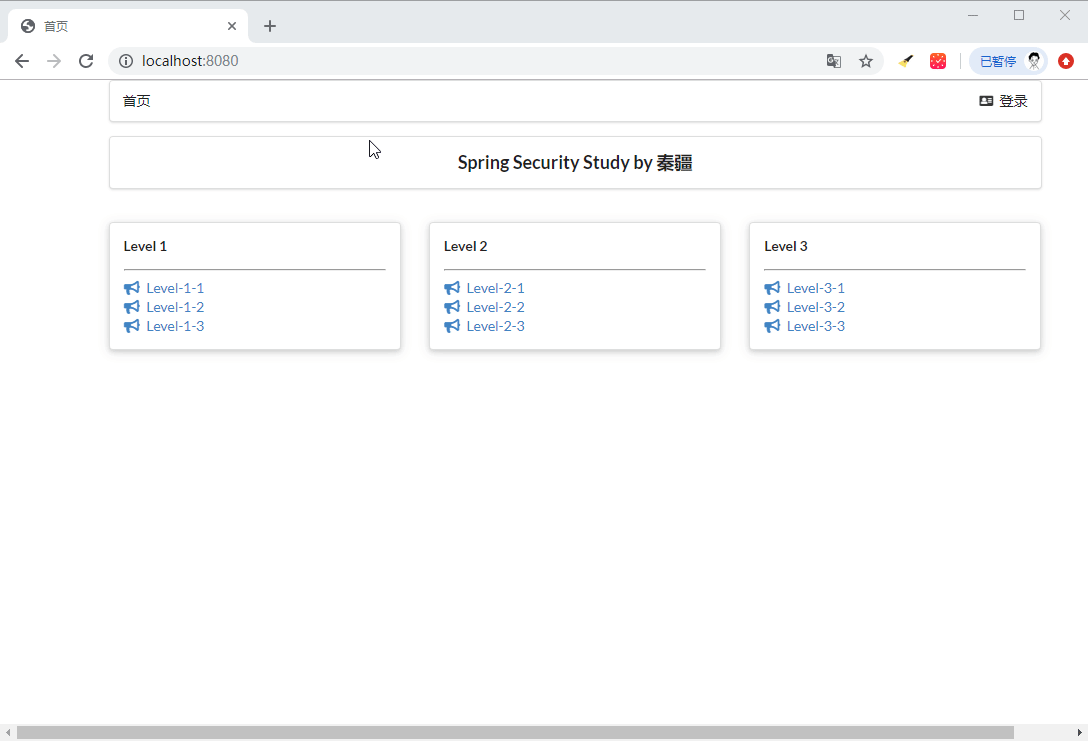Go to 首页 in the navigation bar
The width and height of the screenshot is (1088, 741).
[x=137, y=101]
